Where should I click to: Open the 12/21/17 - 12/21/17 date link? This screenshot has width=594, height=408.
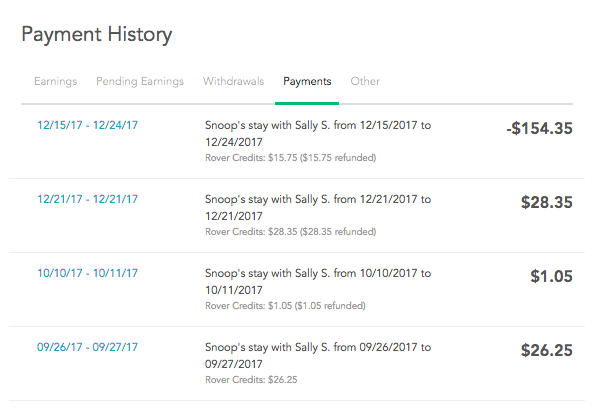coord(88,199)
